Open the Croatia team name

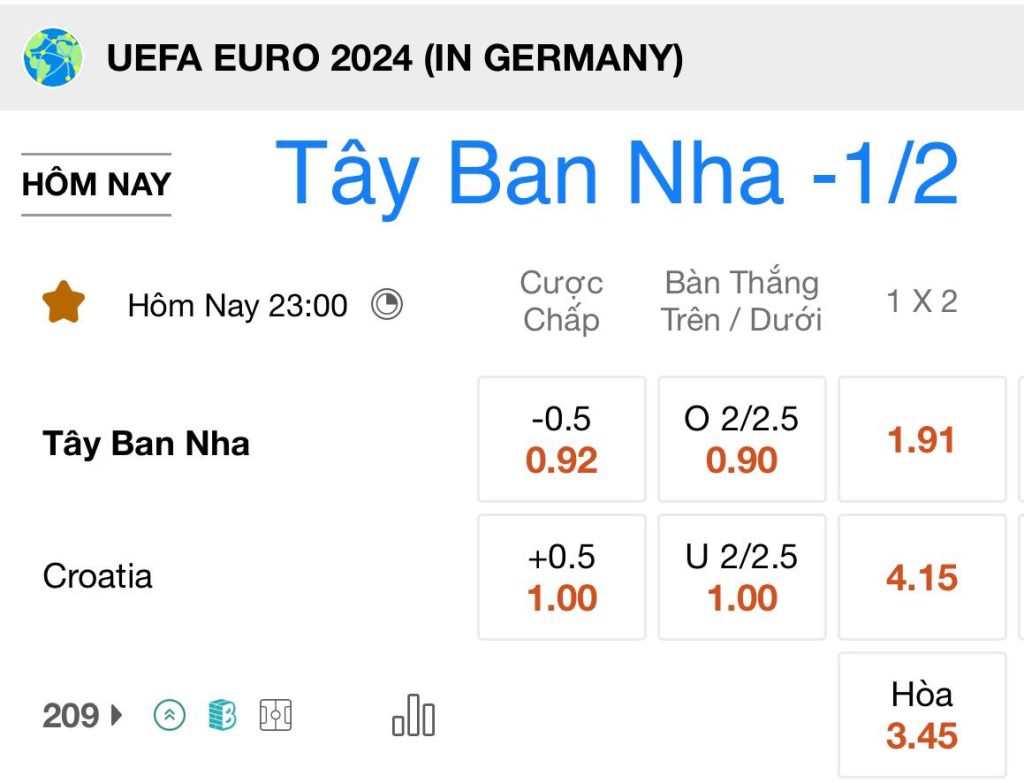tap(97, 577)
